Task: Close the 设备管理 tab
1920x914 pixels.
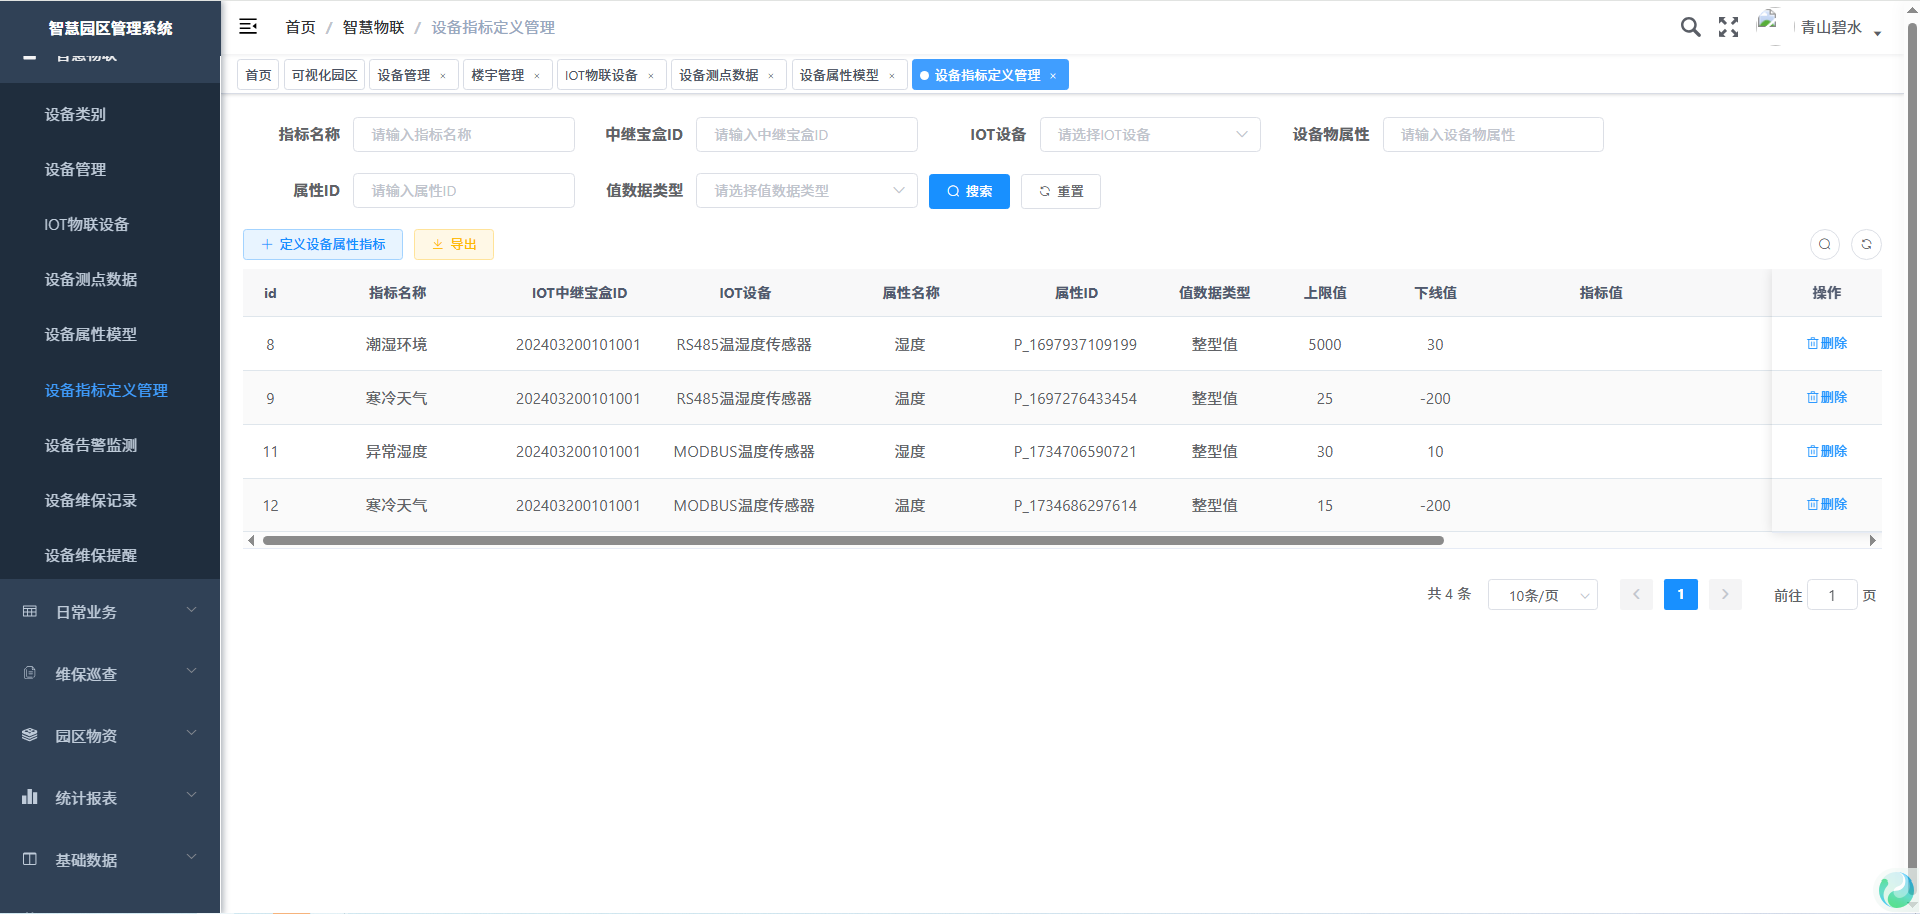Action: (443, 76)
